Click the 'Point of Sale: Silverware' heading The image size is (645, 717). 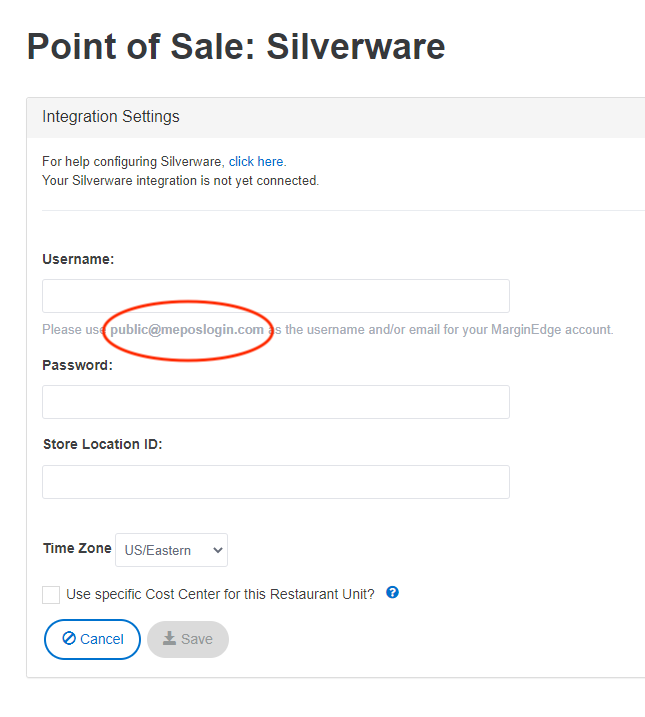236,46
